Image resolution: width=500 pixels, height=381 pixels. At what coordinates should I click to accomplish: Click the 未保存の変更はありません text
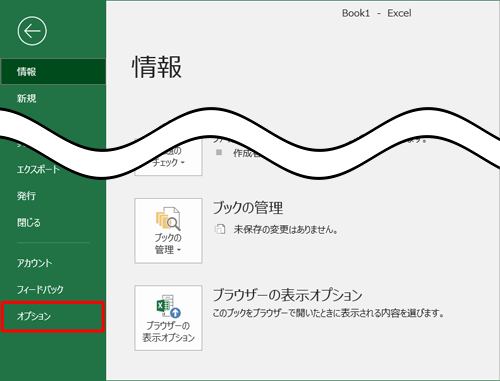tap(286, 229)
